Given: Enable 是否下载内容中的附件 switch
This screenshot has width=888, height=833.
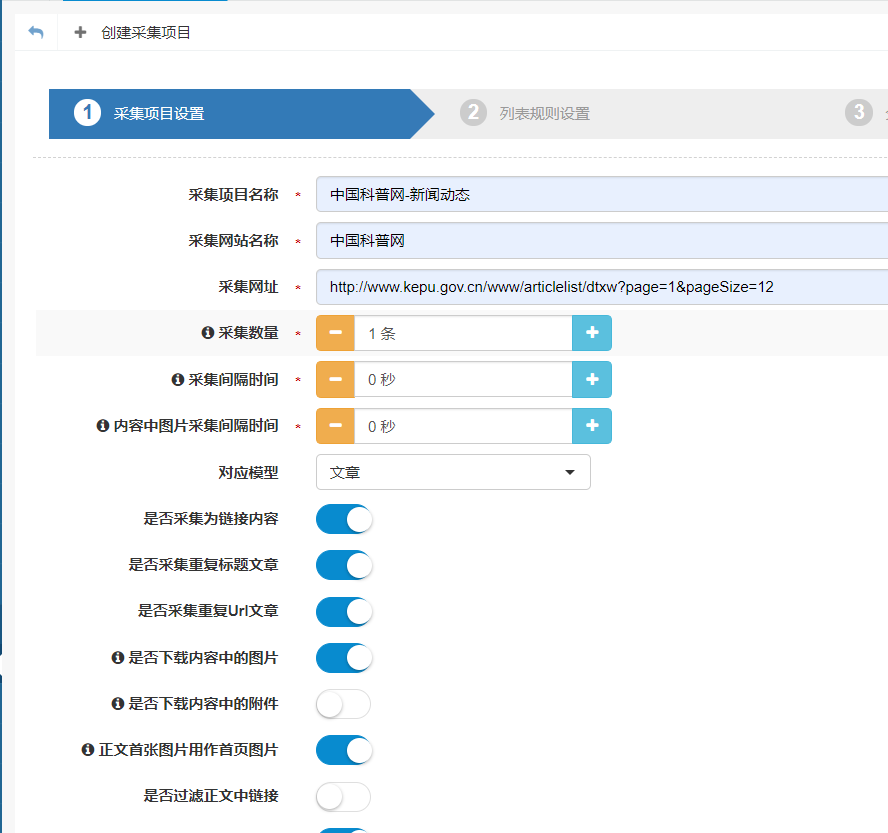Looking at the screenshot, I should [344, 704].
